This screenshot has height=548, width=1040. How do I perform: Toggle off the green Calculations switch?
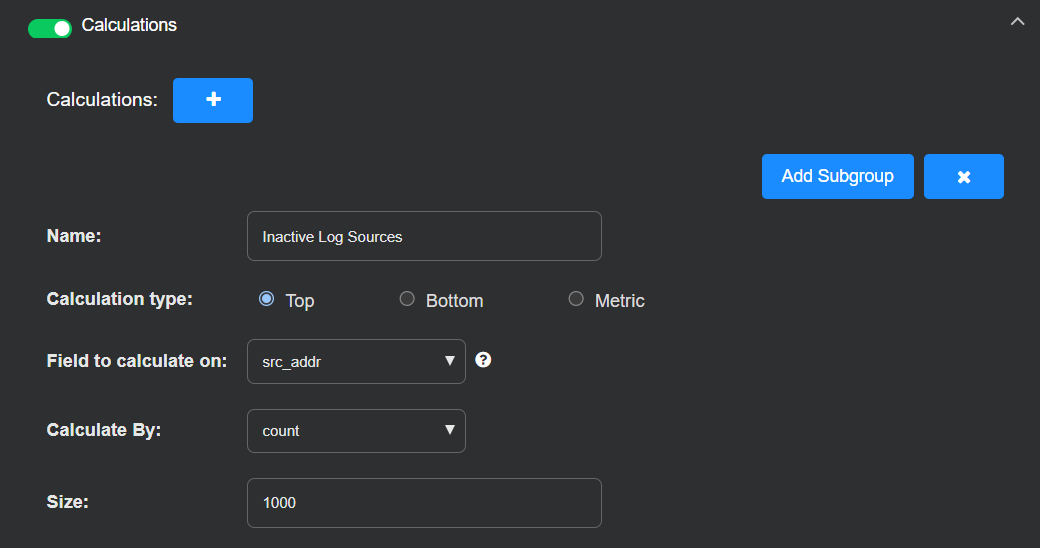coord(50,28)
